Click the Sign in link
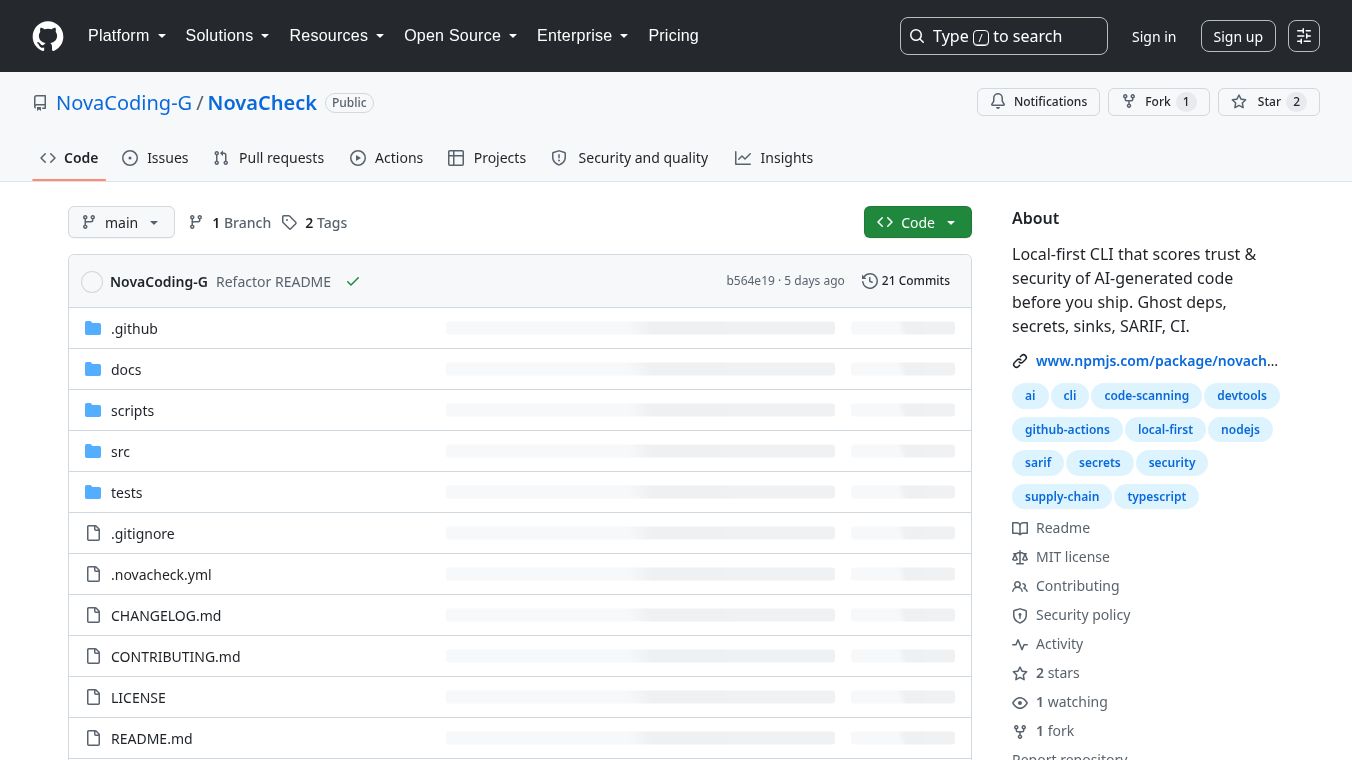The image size is (1352, 760). pos(1154,37)
